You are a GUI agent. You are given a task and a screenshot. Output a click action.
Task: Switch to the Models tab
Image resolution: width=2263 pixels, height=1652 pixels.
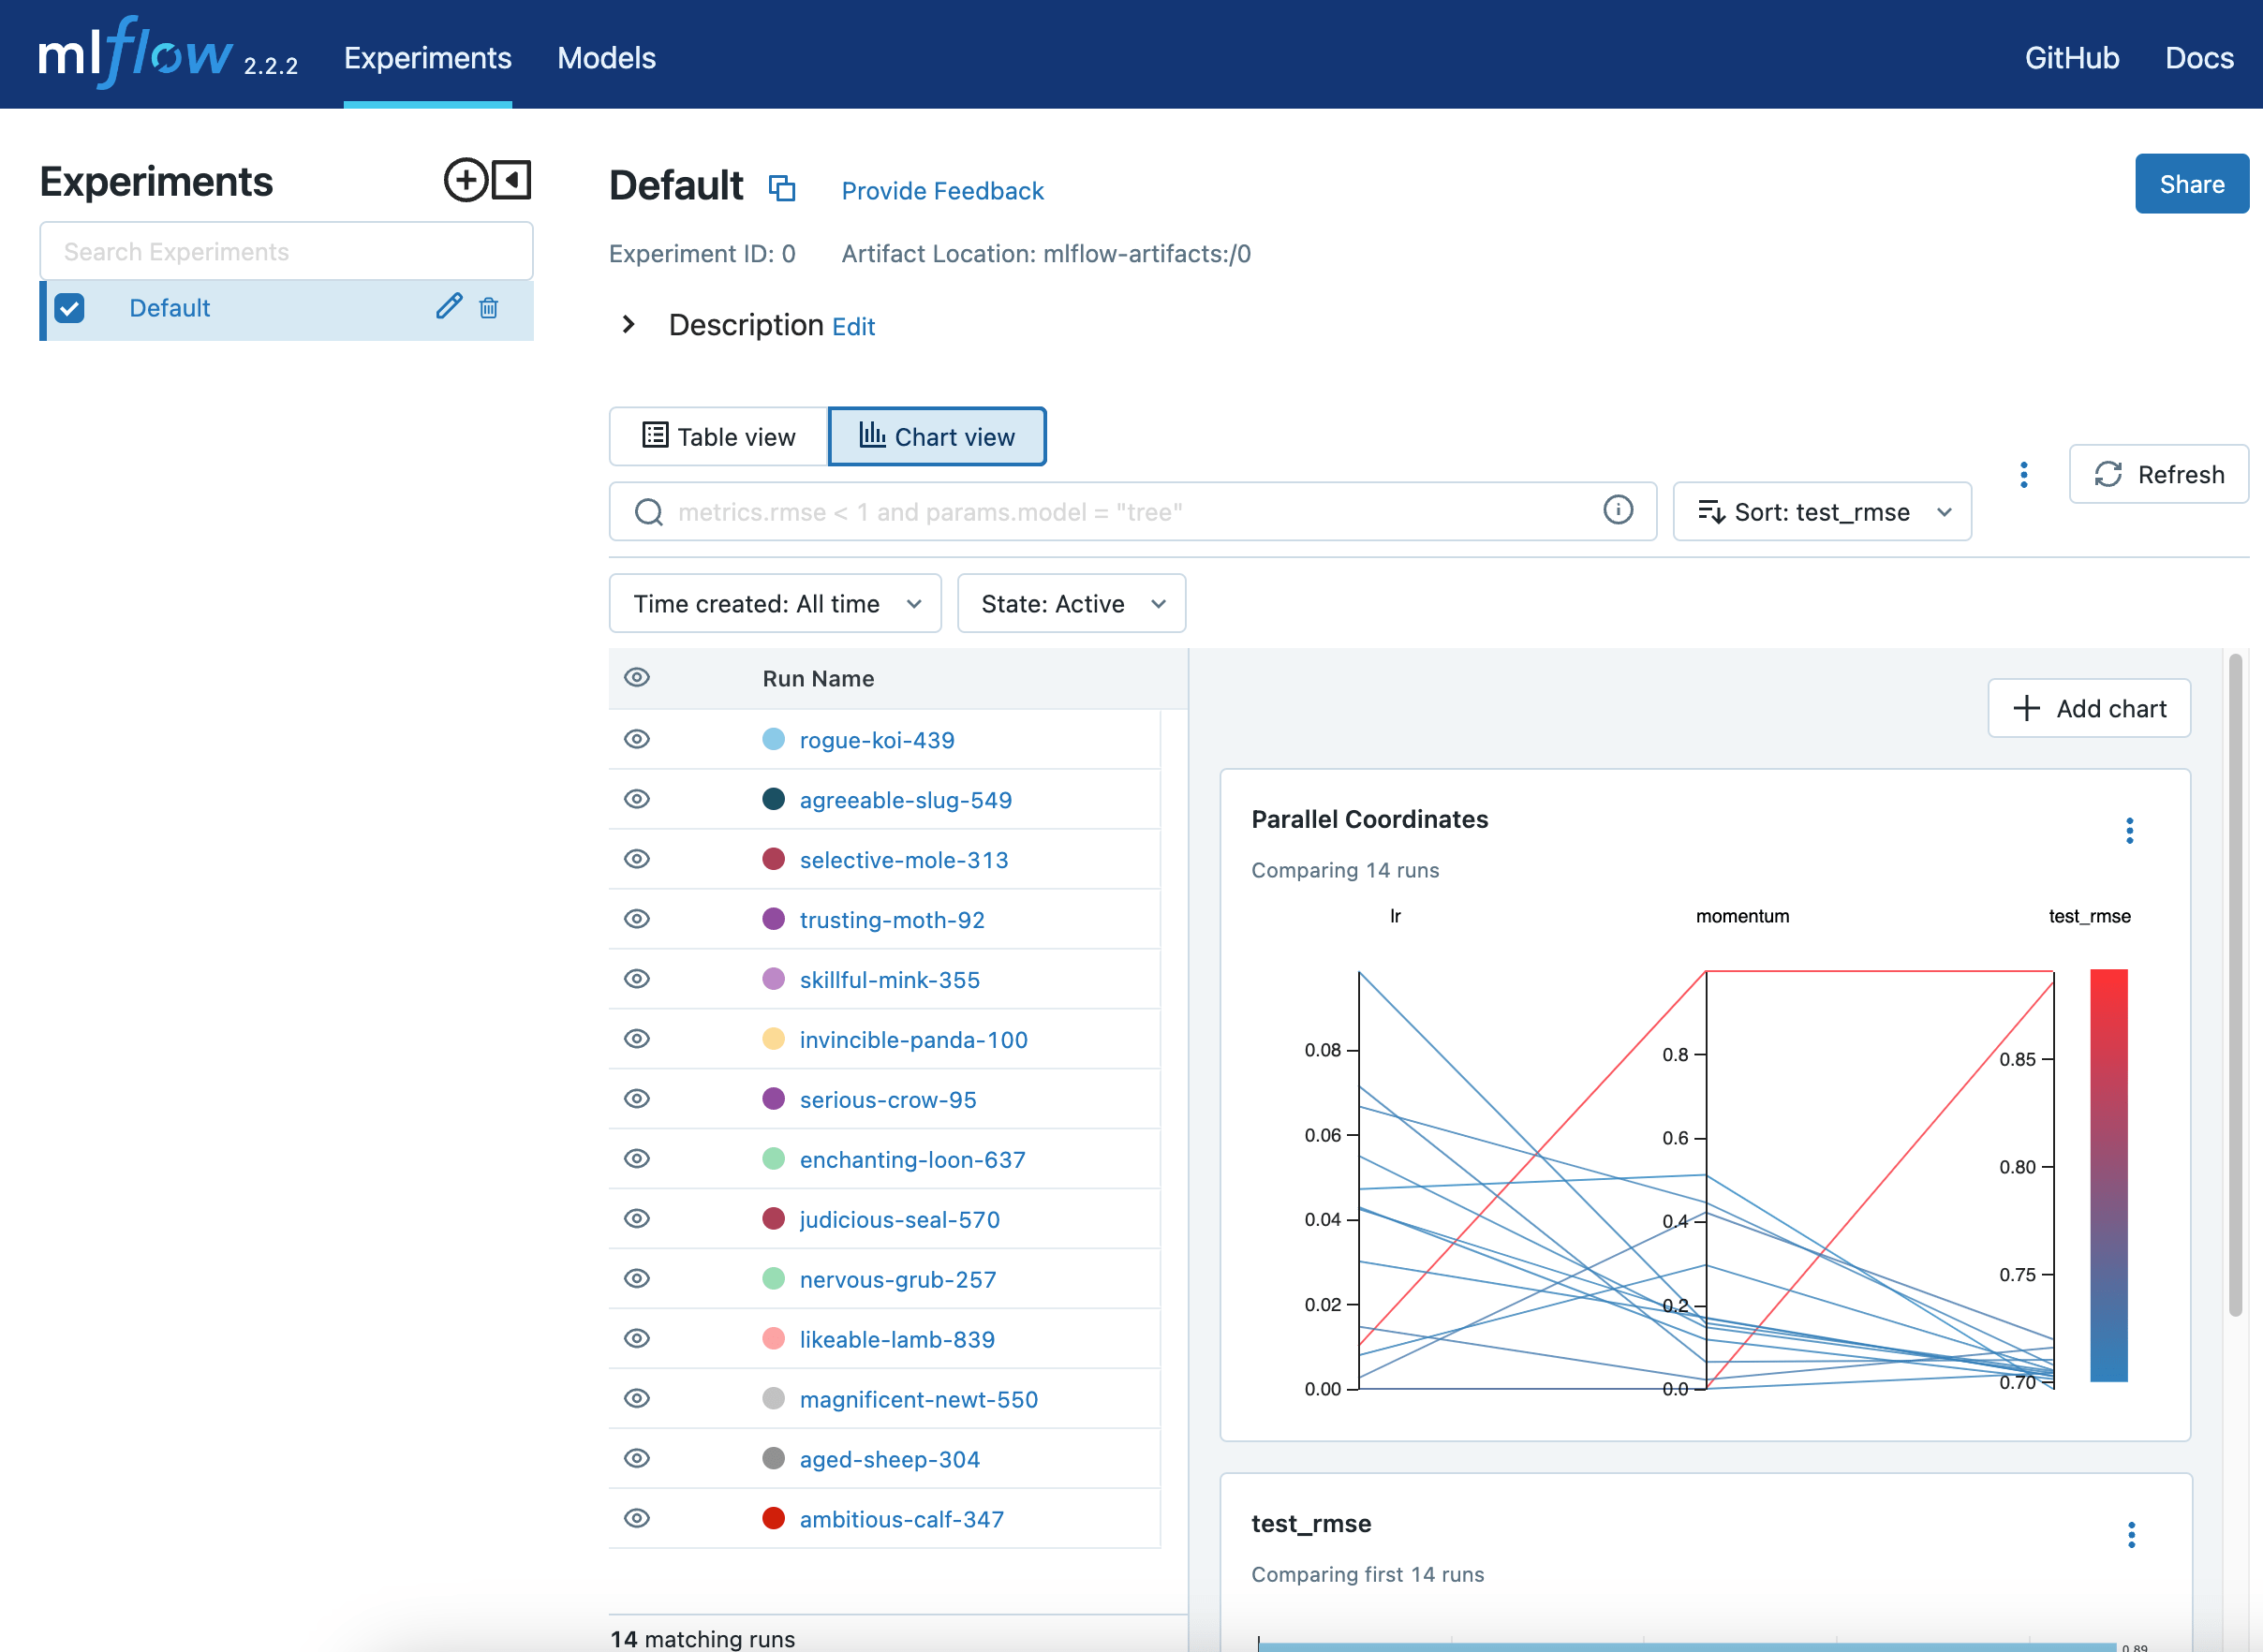(605, 57)
